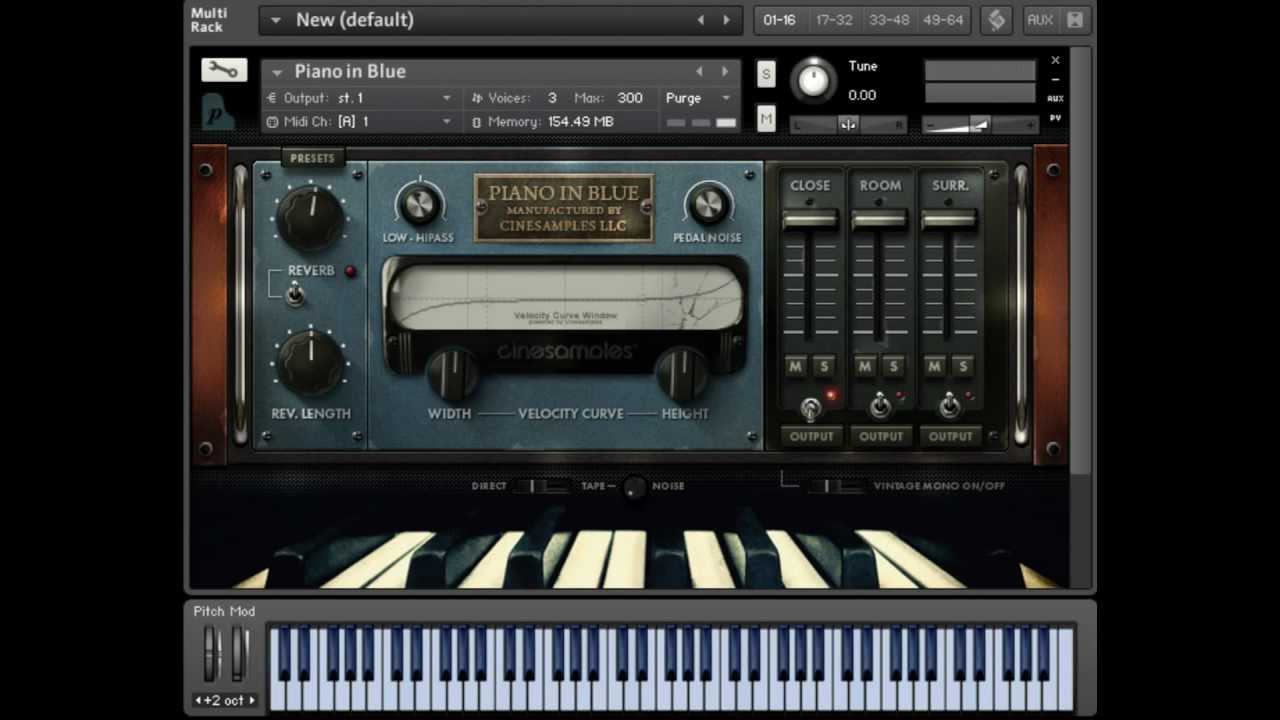
Task: Mute the Close mic channel
Action: 795,367
